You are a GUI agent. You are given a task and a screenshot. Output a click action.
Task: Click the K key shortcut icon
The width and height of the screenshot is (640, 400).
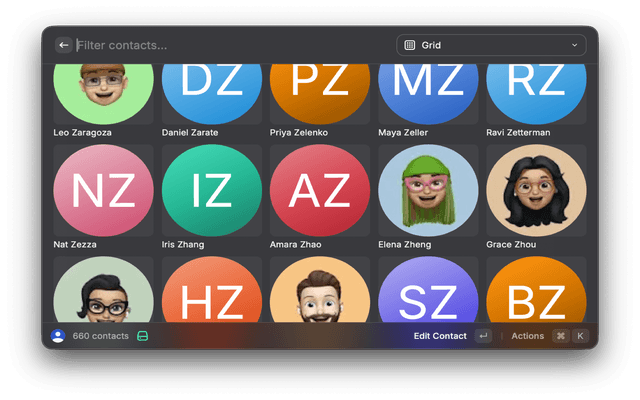[x=580, y=336]
